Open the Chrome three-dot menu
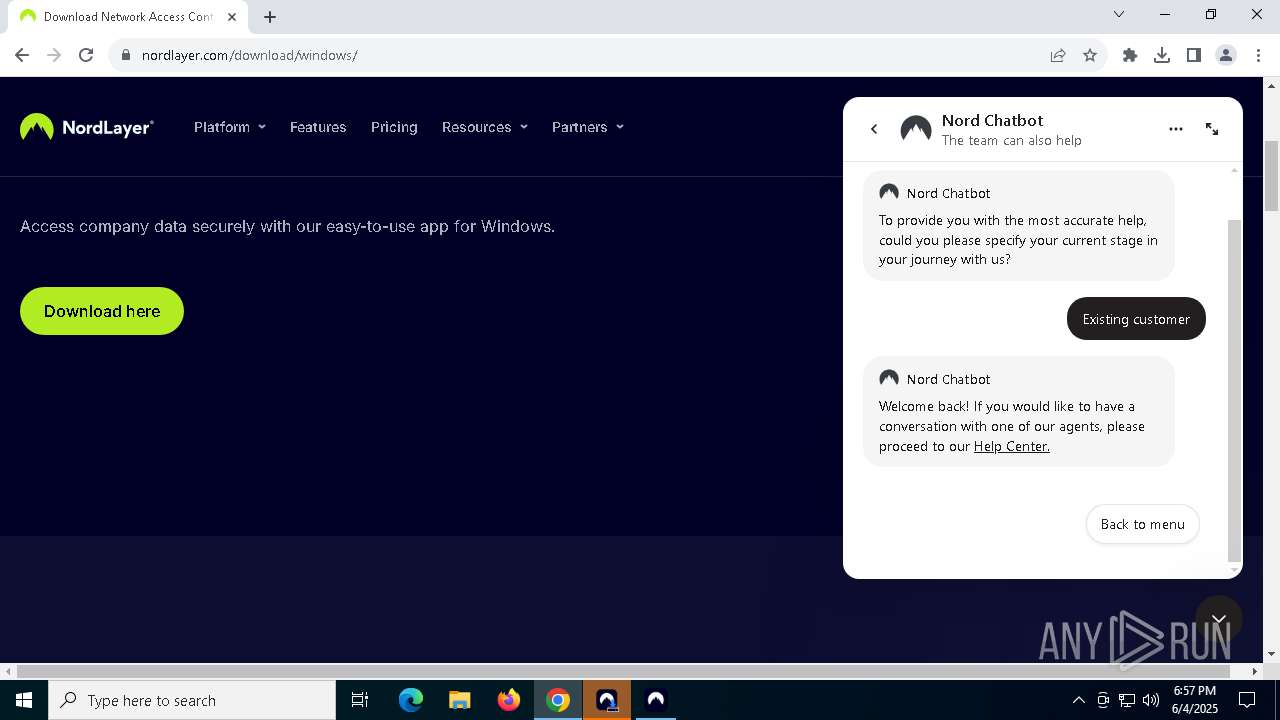Viewport: 1280px width, 720px height. point(1258,55)
